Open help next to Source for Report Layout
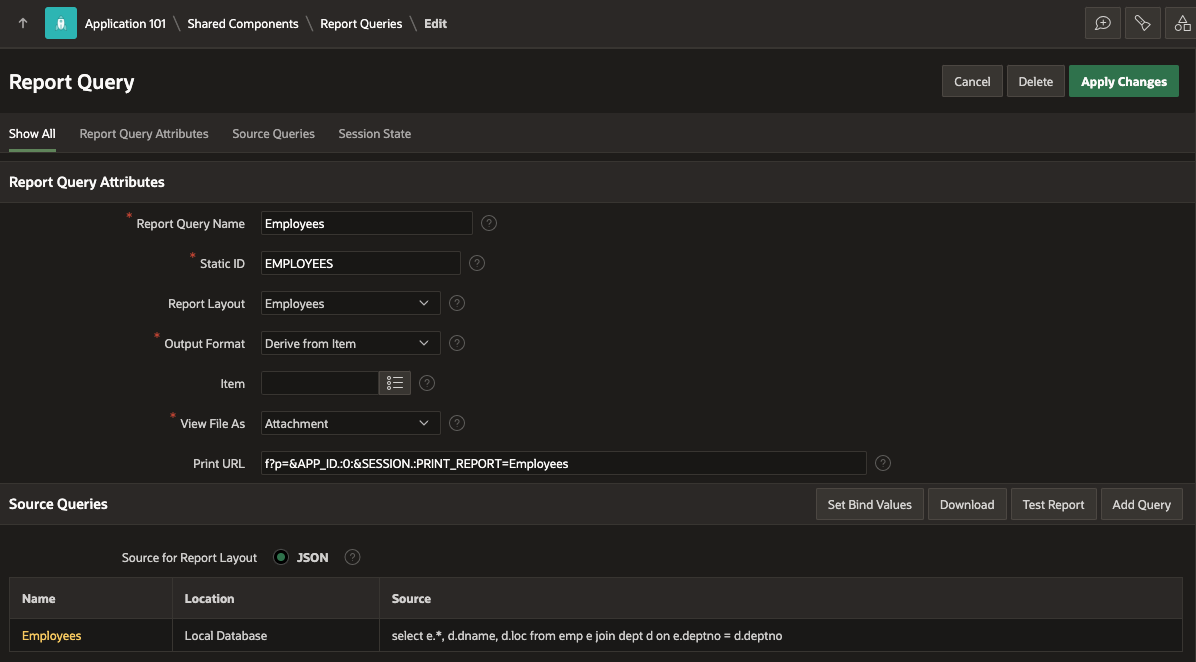 coord(352,557)
